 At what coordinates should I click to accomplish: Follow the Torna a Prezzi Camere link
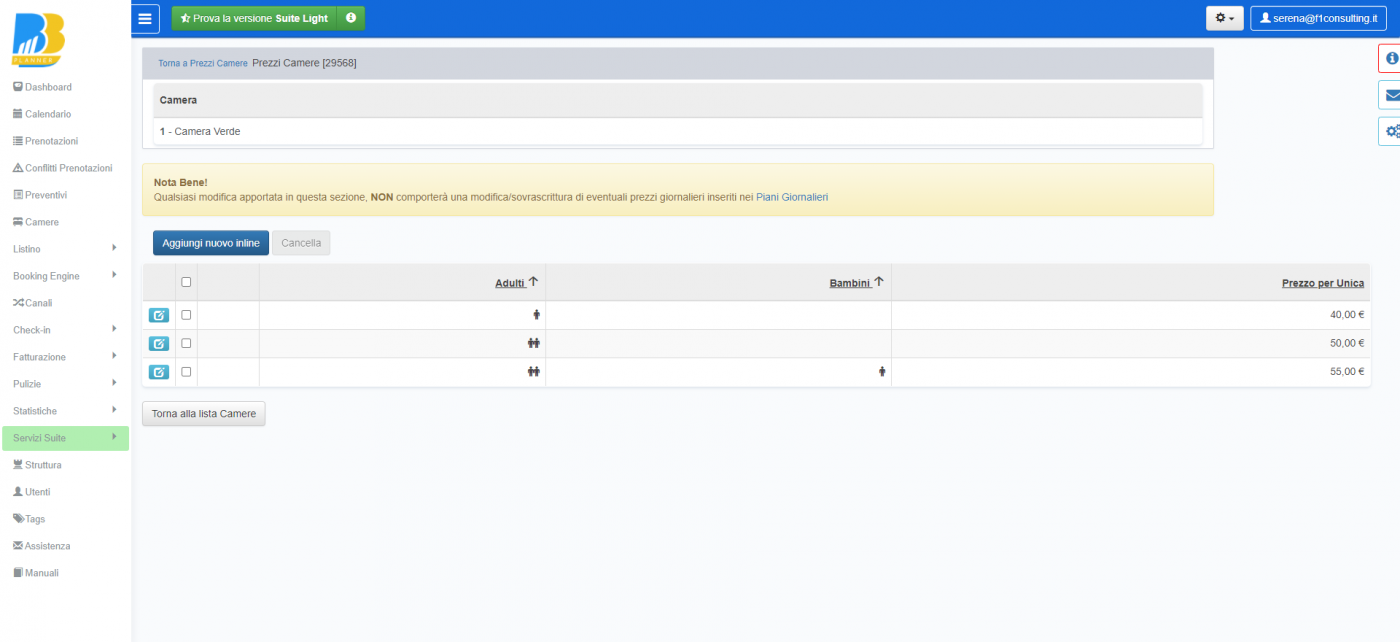coord(203,63)
